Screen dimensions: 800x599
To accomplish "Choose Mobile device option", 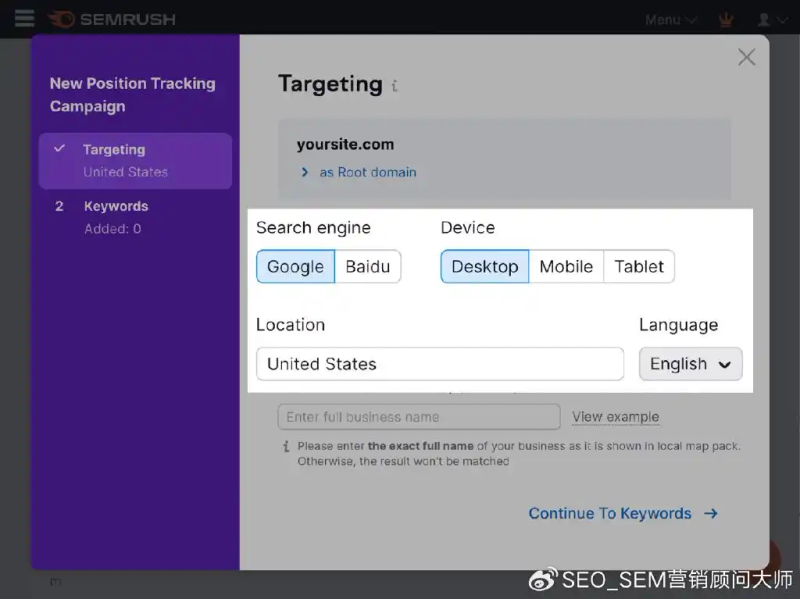I will (x=566, y=267).
